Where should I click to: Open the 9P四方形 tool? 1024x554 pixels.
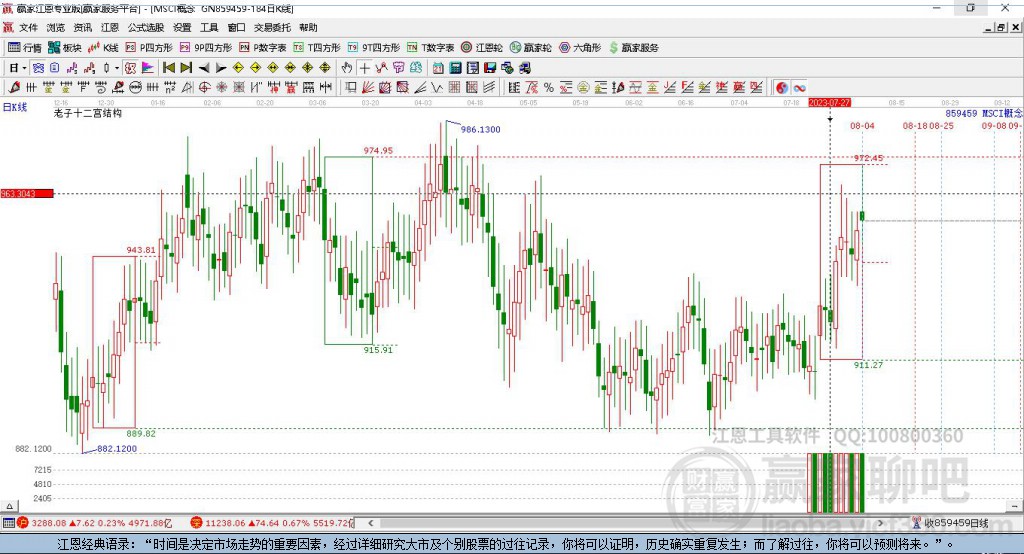pyautogui.click(x=206, y=48)
